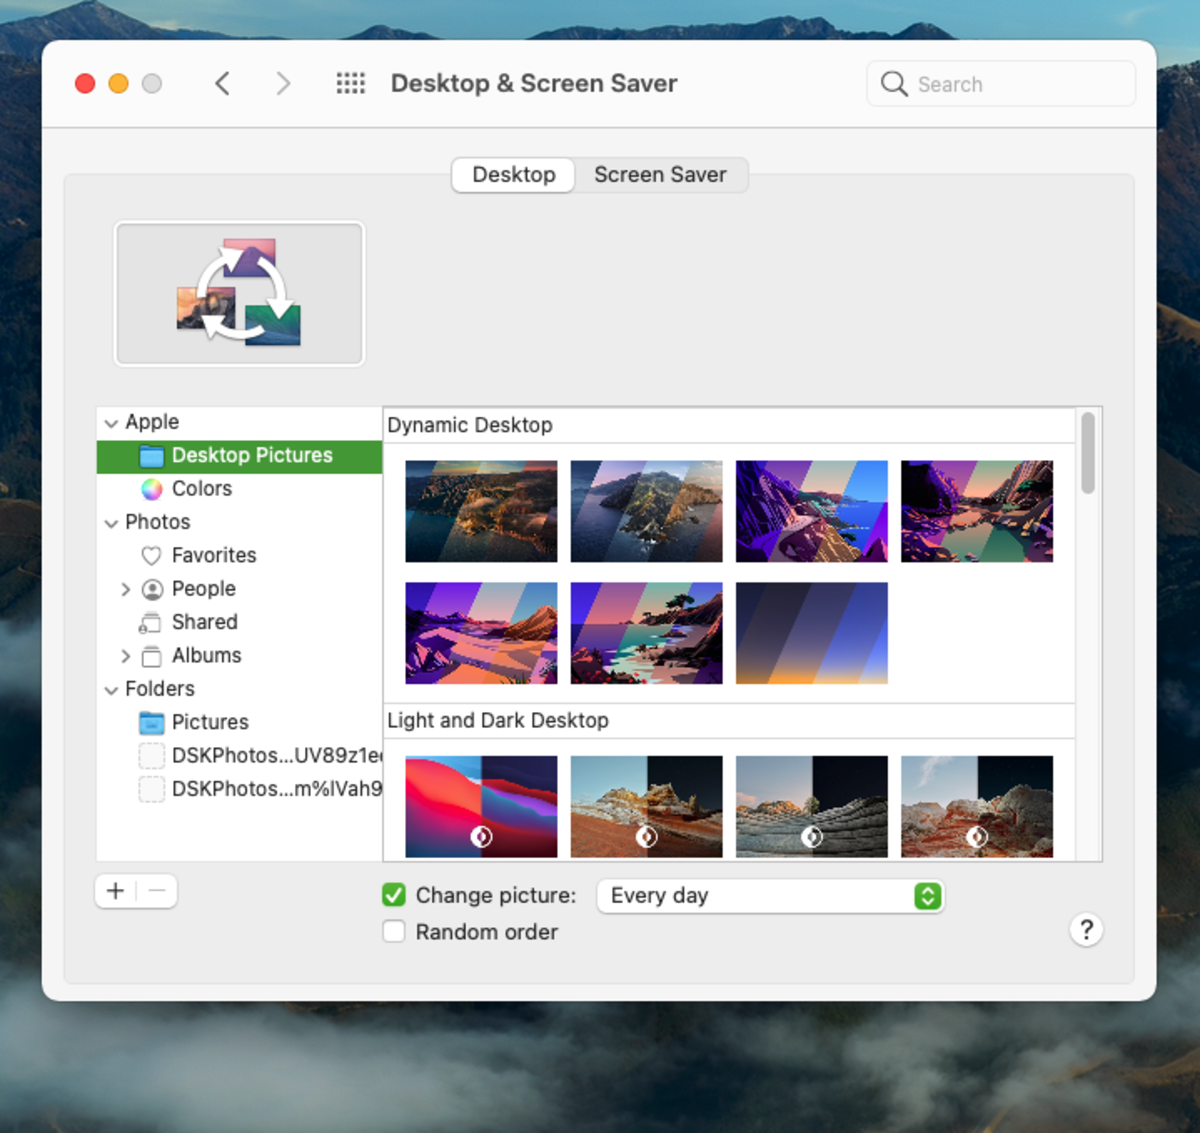1200x1133 pixels.
Task: Check the DSKPhotos...UV89z1e folder checkbox
Action: [151, 755]
